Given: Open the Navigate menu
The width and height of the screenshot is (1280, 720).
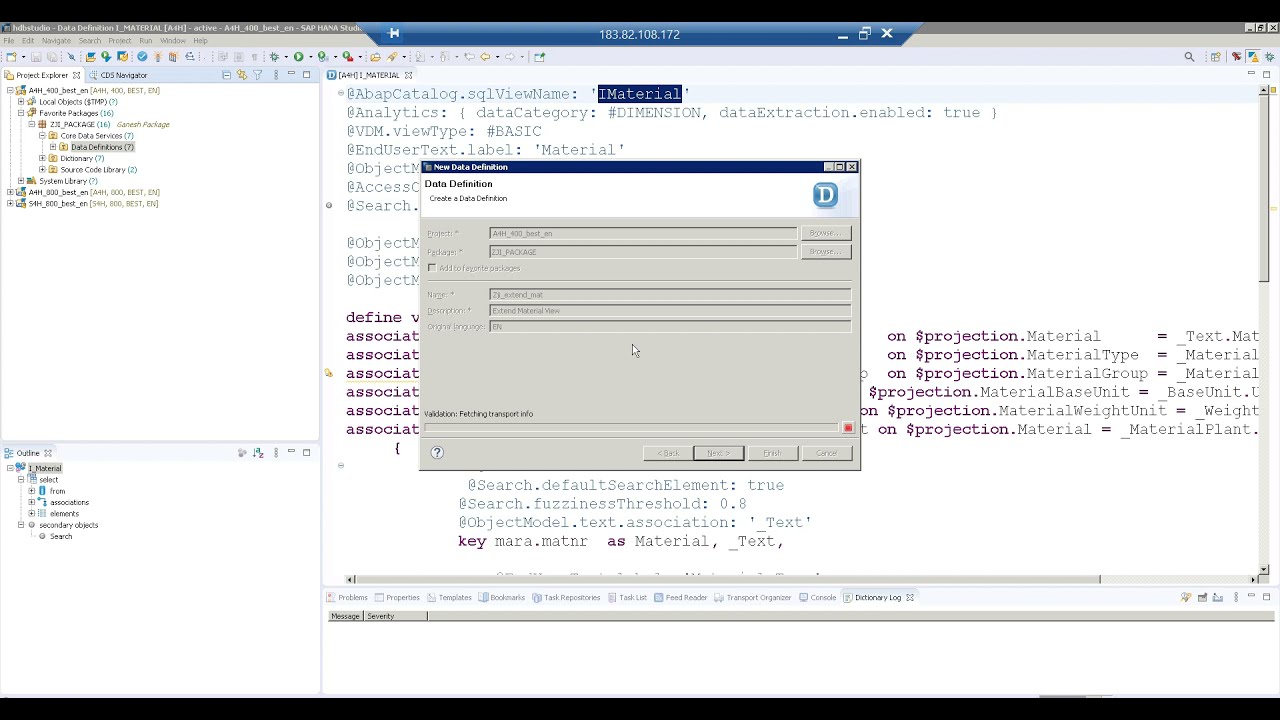Looking at the screenshot, I should 56,41.
